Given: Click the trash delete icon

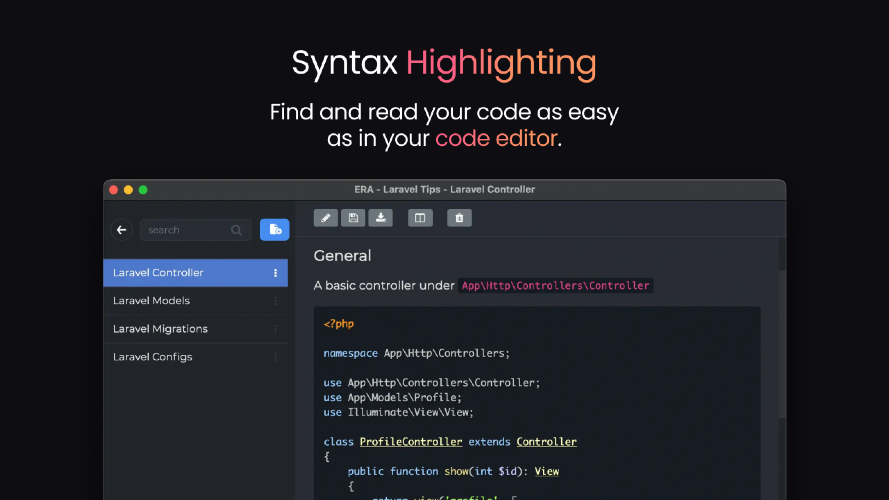Looking at the screenshot, I should click(x=459, y=218).
